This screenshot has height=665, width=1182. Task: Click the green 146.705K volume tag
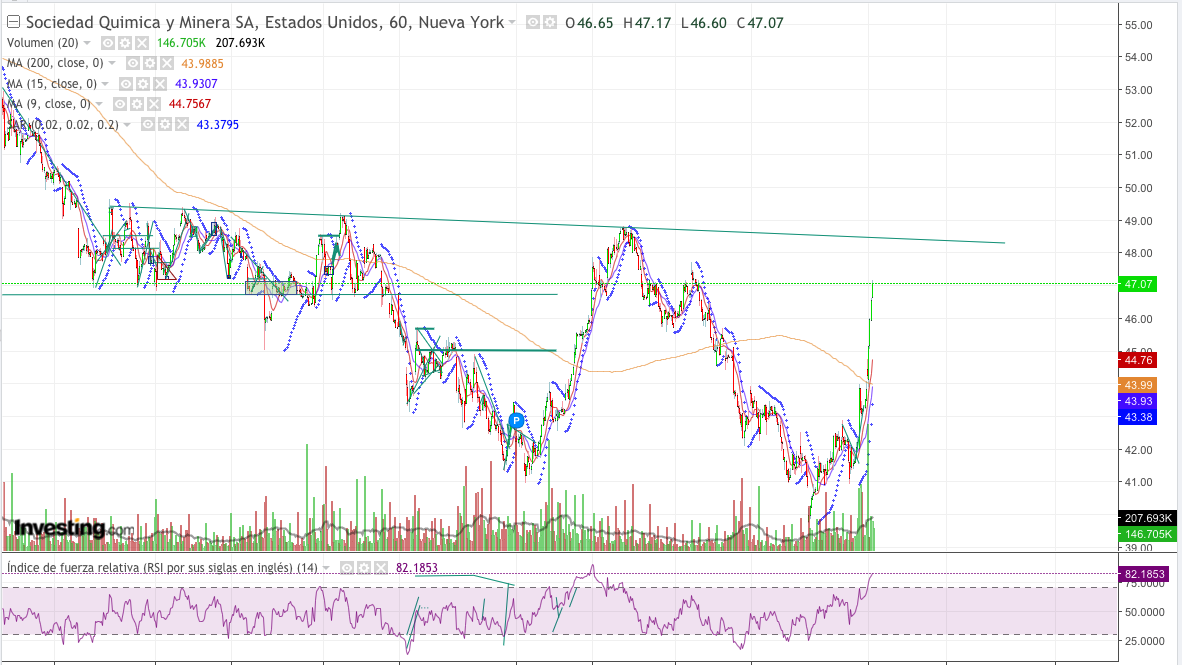tap(1147, 534)
